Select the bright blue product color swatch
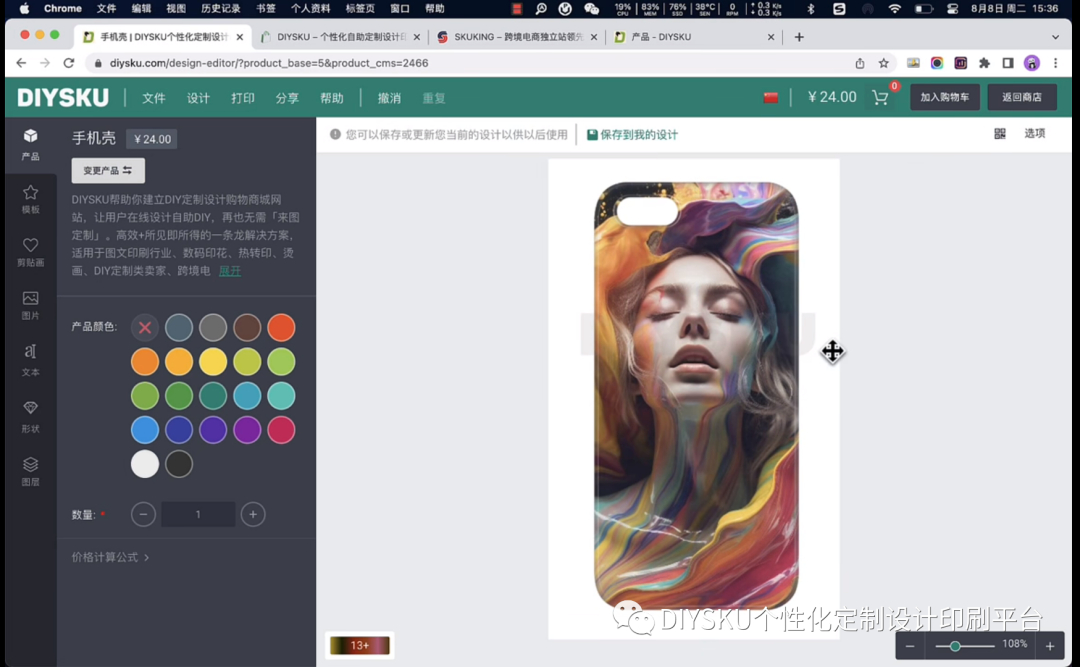 145,430
